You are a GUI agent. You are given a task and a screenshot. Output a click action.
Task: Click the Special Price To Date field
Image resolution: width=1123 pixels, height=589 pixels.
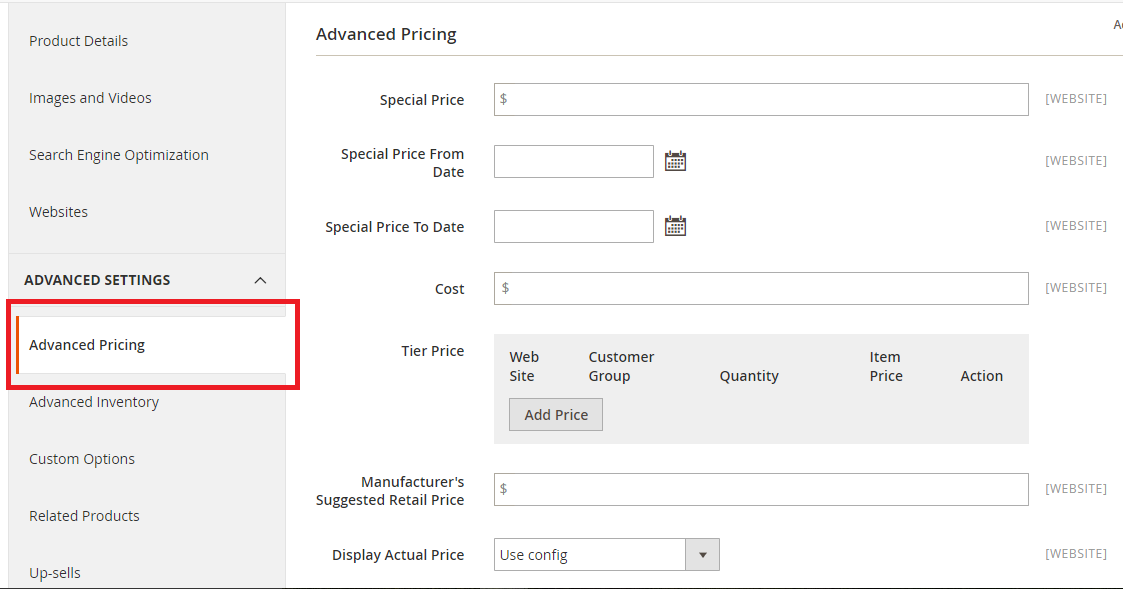pos(574,226)
